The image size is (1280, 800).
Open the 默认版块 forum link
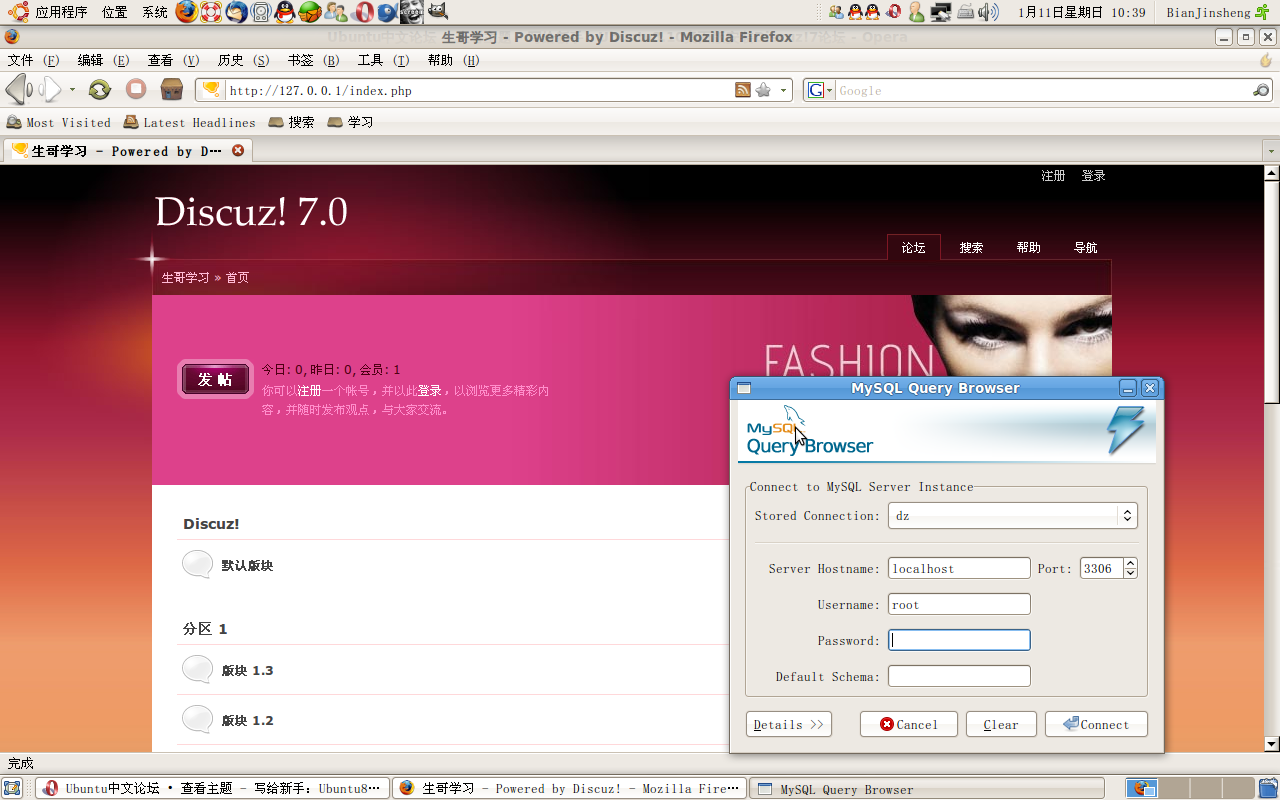click(x=247, y=565)
